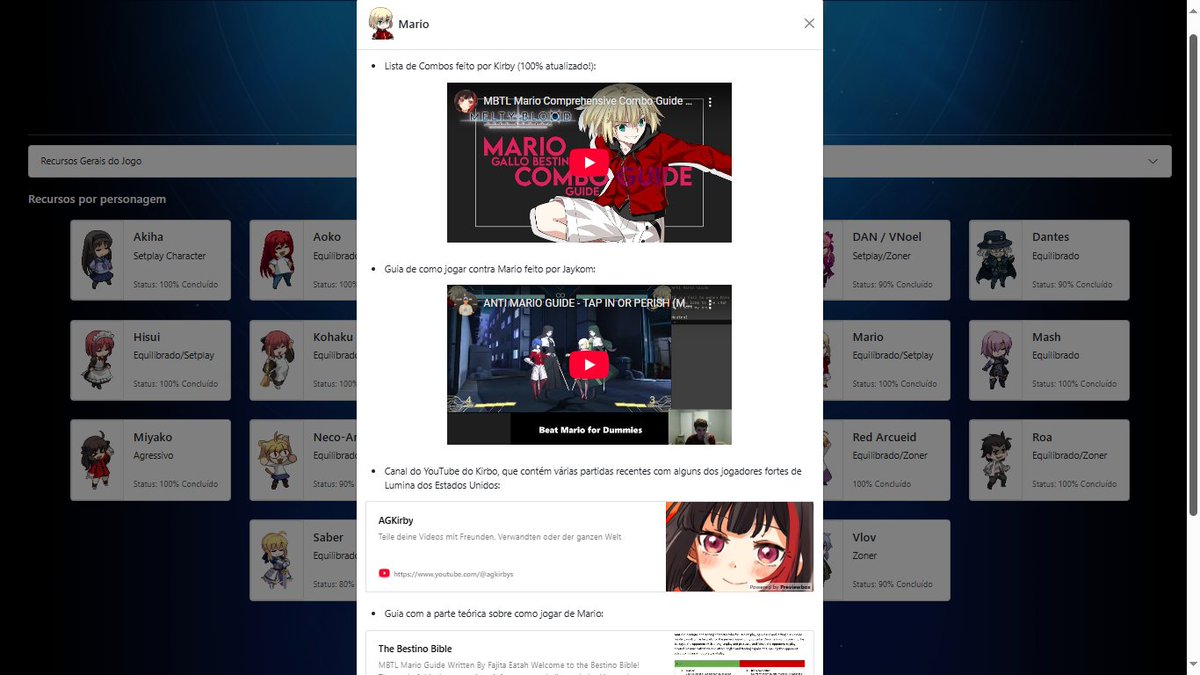Image resolution: width=1200 pixels, height=675 pixels.
Task: Click the Vlov character portrait icon
Action: [827, 559]
